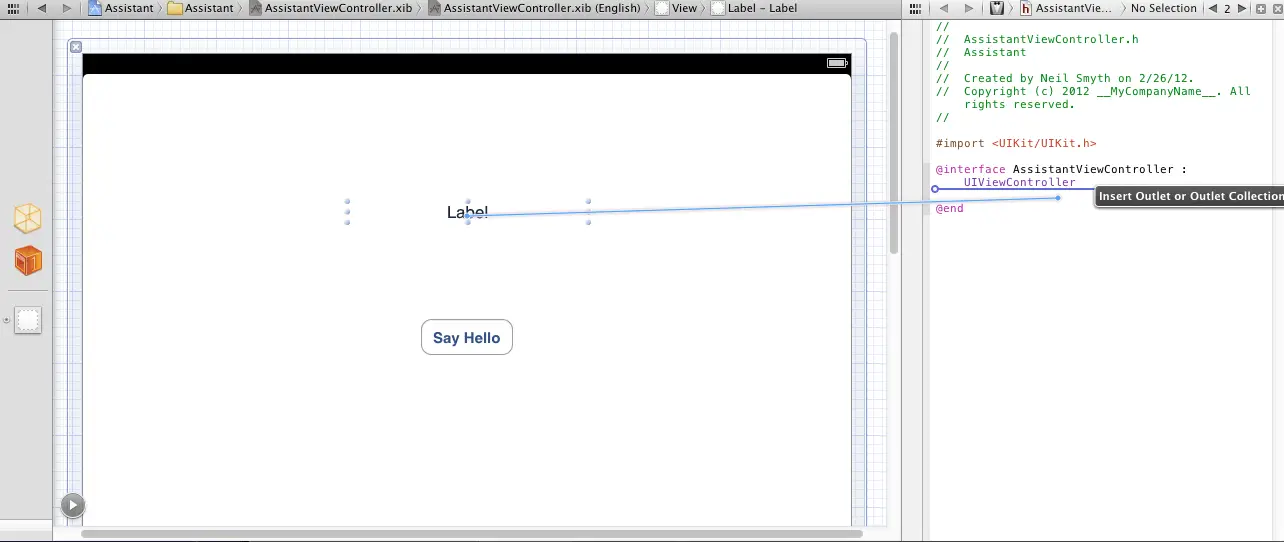Viewport: 1284px width, 542px height.
Task: Go back in the left editor history
Action: pos(42,8)
